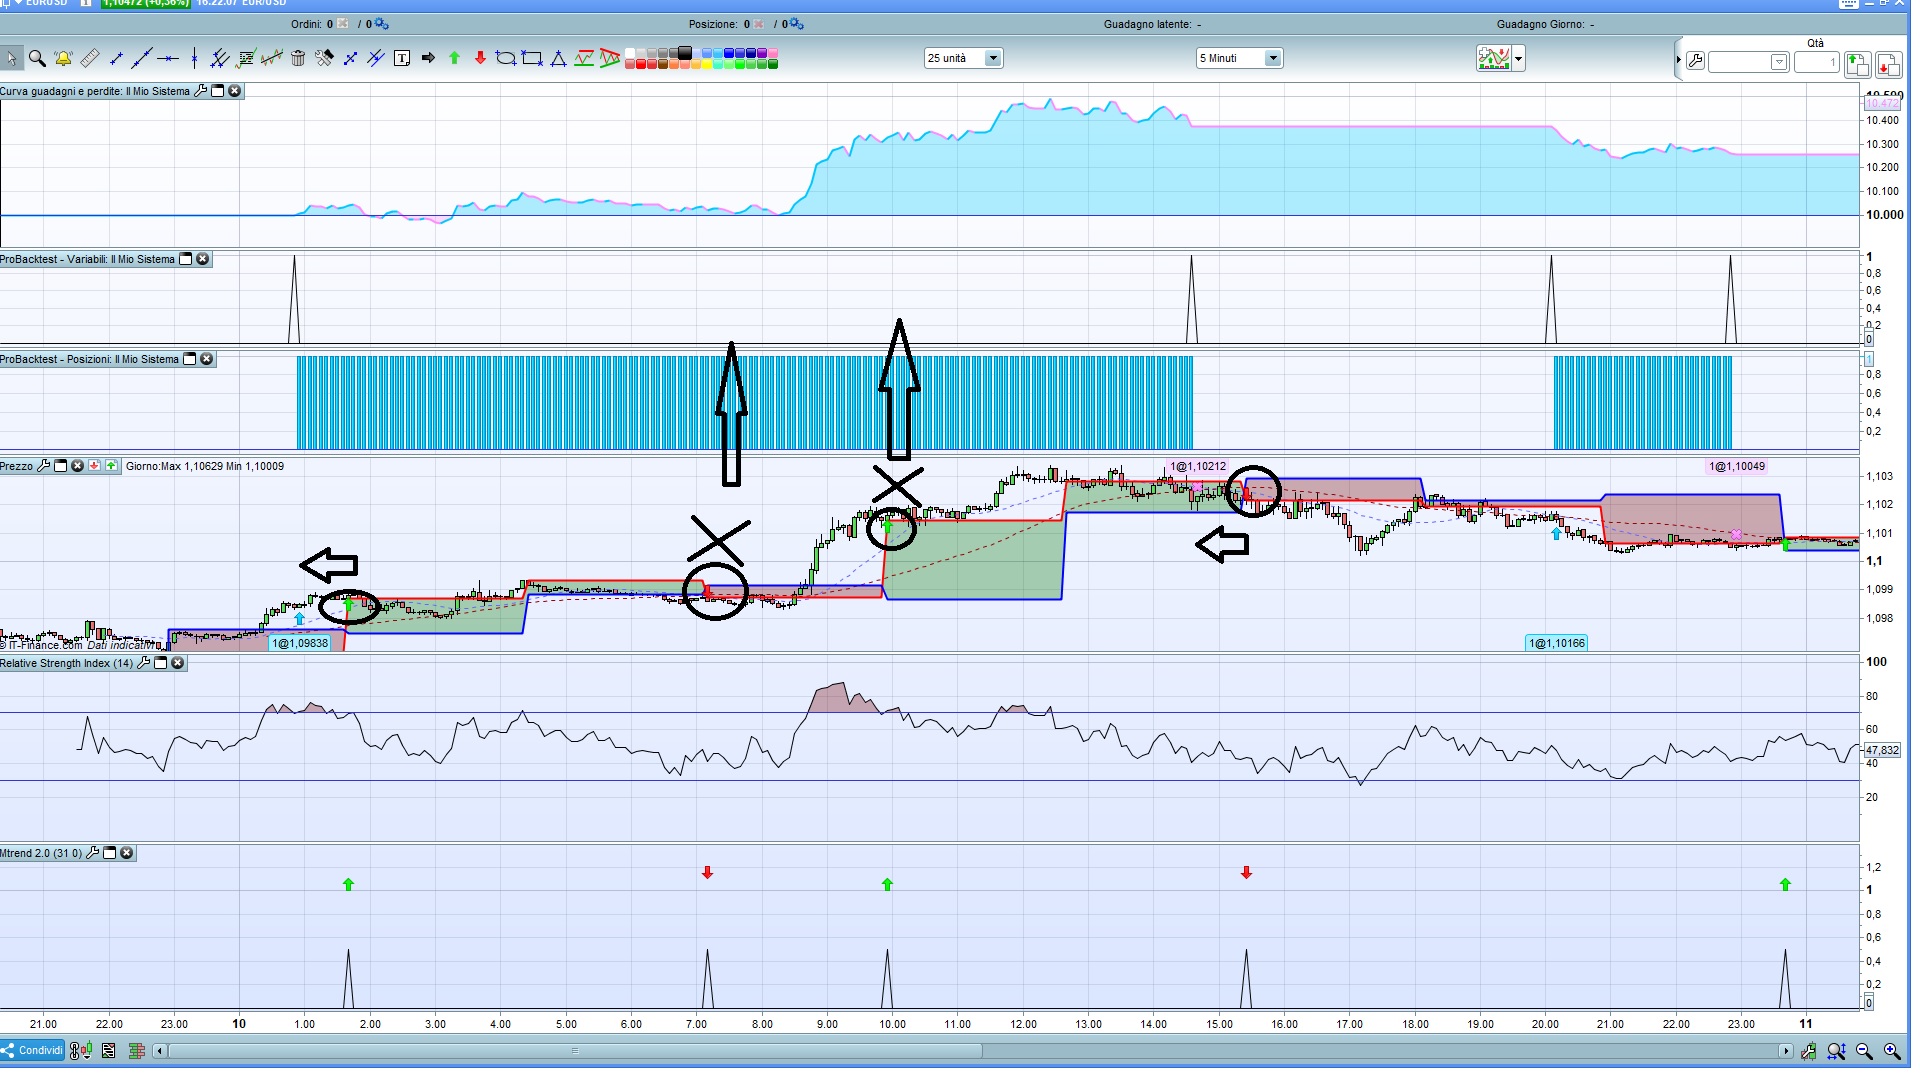Click the trash can delete-objects icon
Image resolution: width=1920 pixels, height=1080 pixels.
[x=298, y=59]
